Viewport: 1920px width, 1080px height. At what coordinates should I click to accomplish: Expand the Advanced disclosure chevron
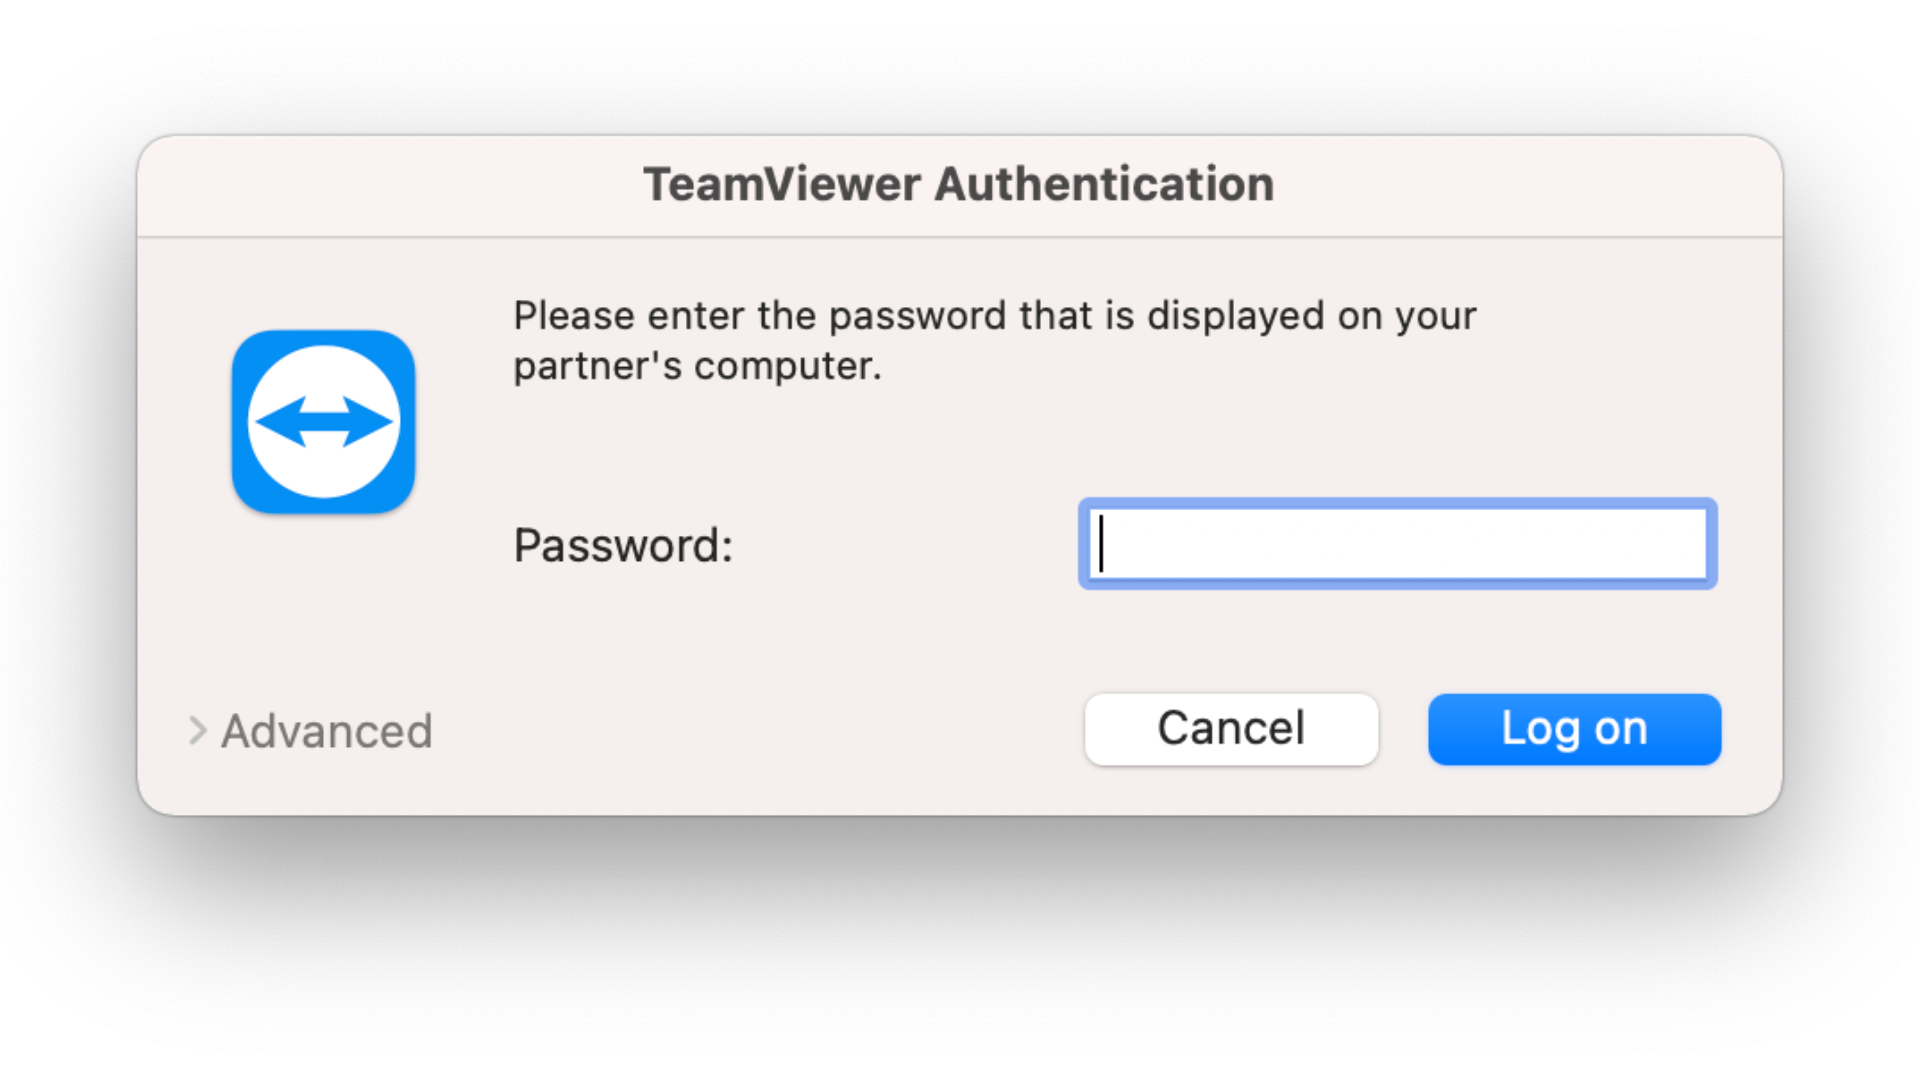pyautogui.click(x=197, y=731)
